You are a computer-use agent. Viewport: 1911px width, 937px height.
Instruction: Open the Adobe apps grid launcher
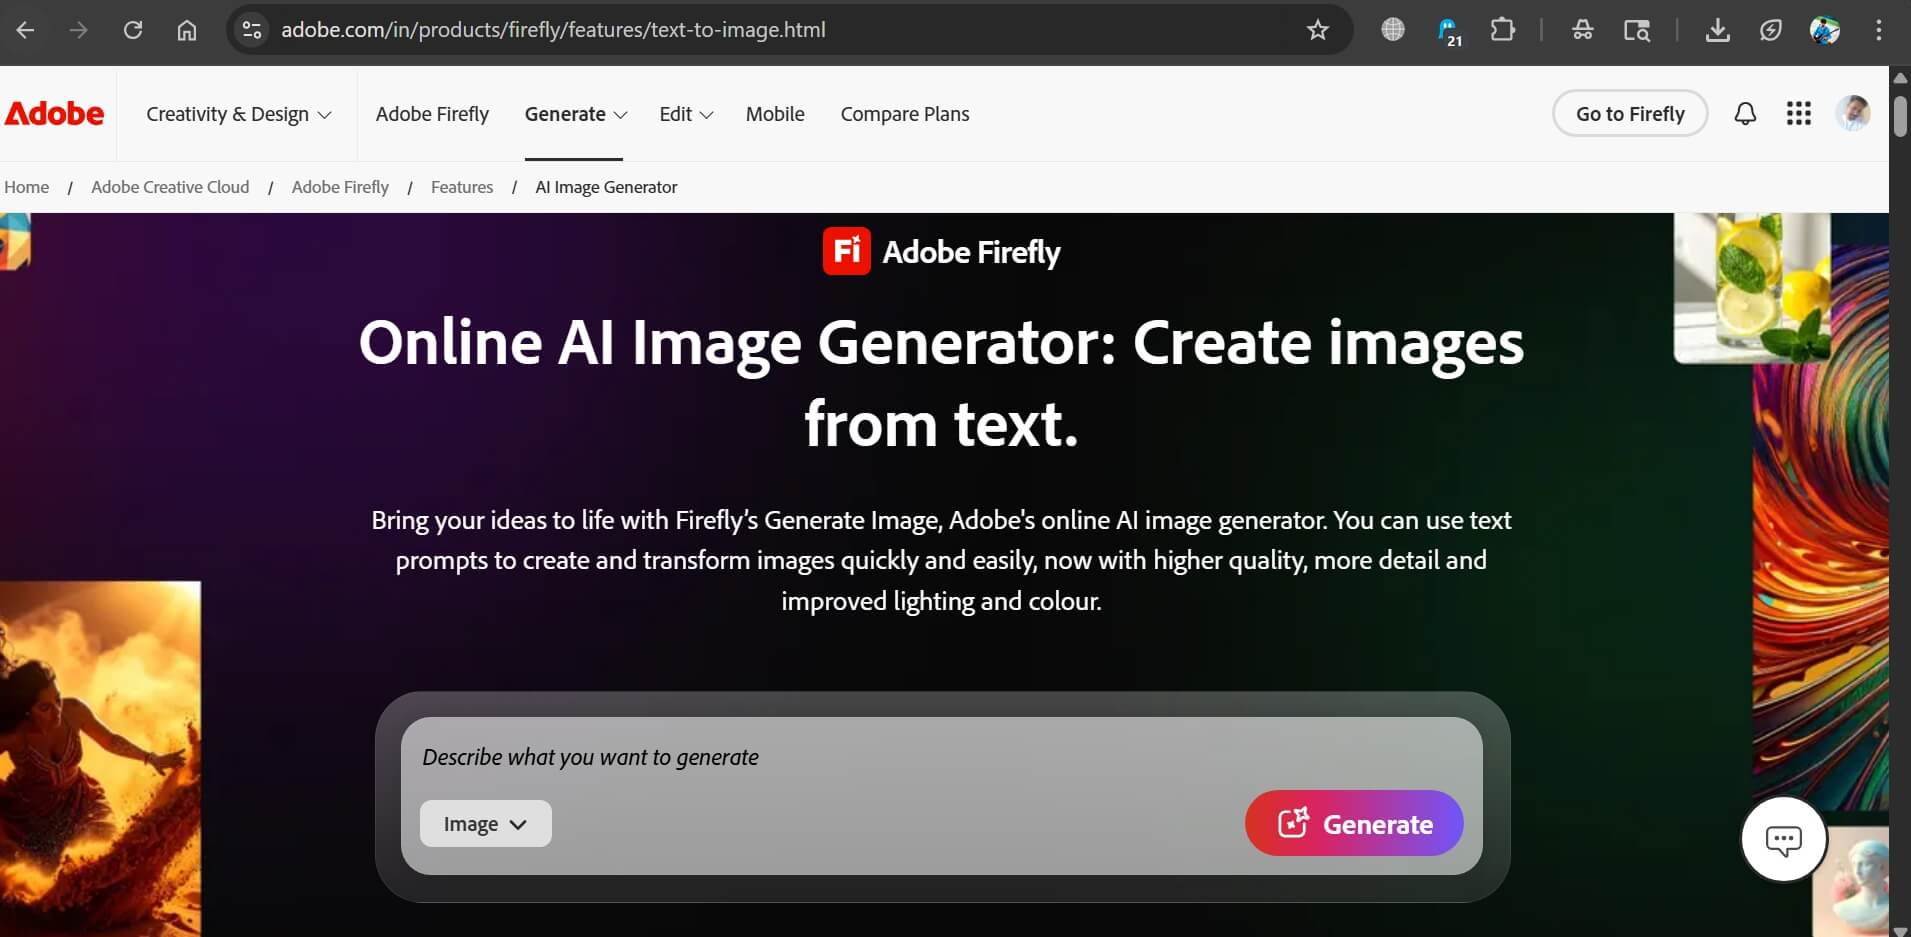click(x=1799, y=113)
